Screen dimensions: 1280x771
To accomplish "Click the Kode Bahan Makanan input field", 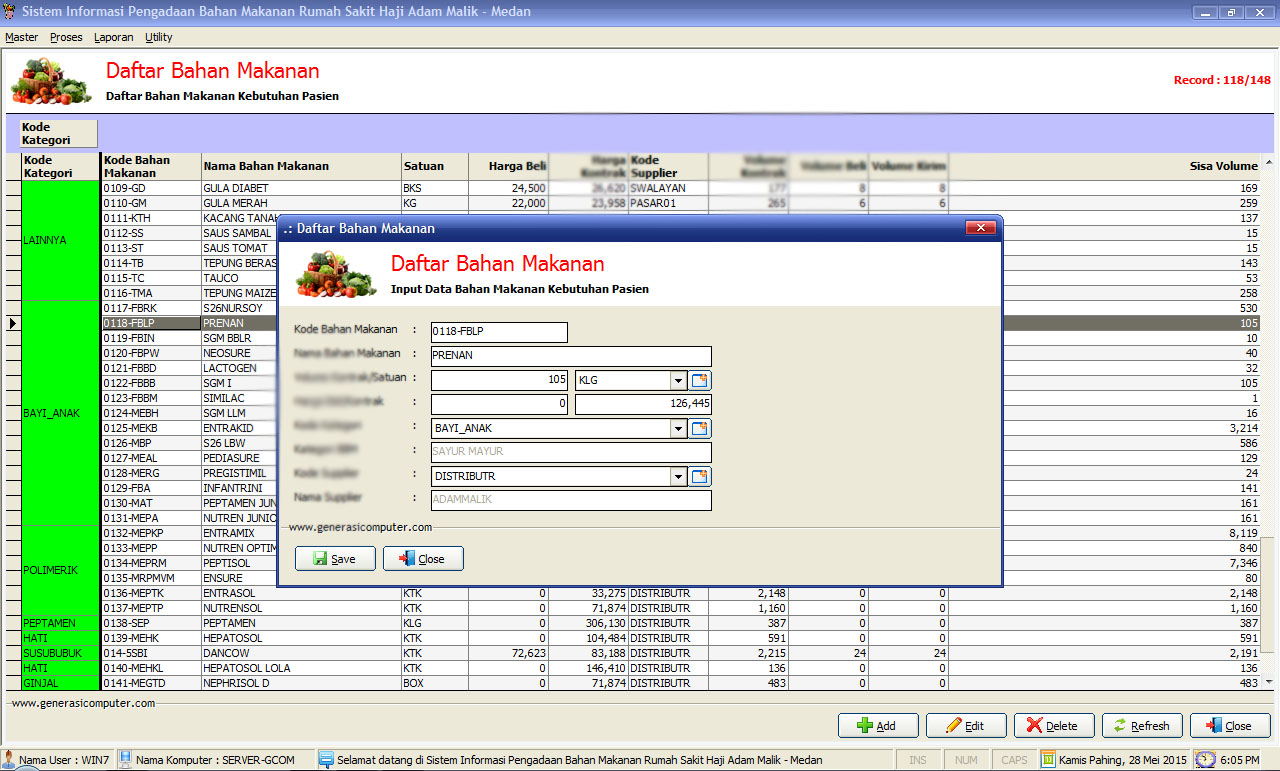I will pyautogui.click(x=498, y=332).
